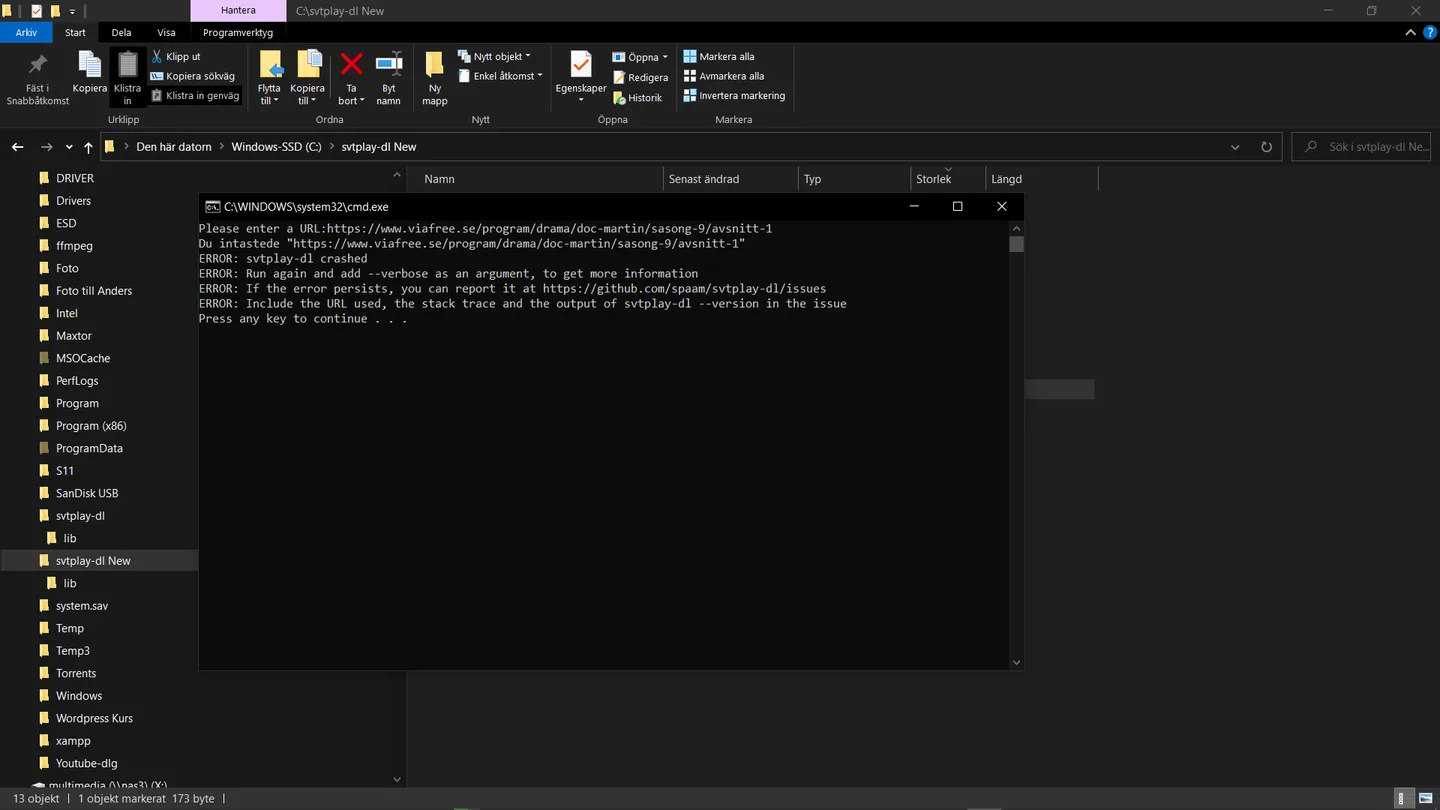Select Klipp ut scissors command
1440x810 pixels.
[x=176, y=57]
